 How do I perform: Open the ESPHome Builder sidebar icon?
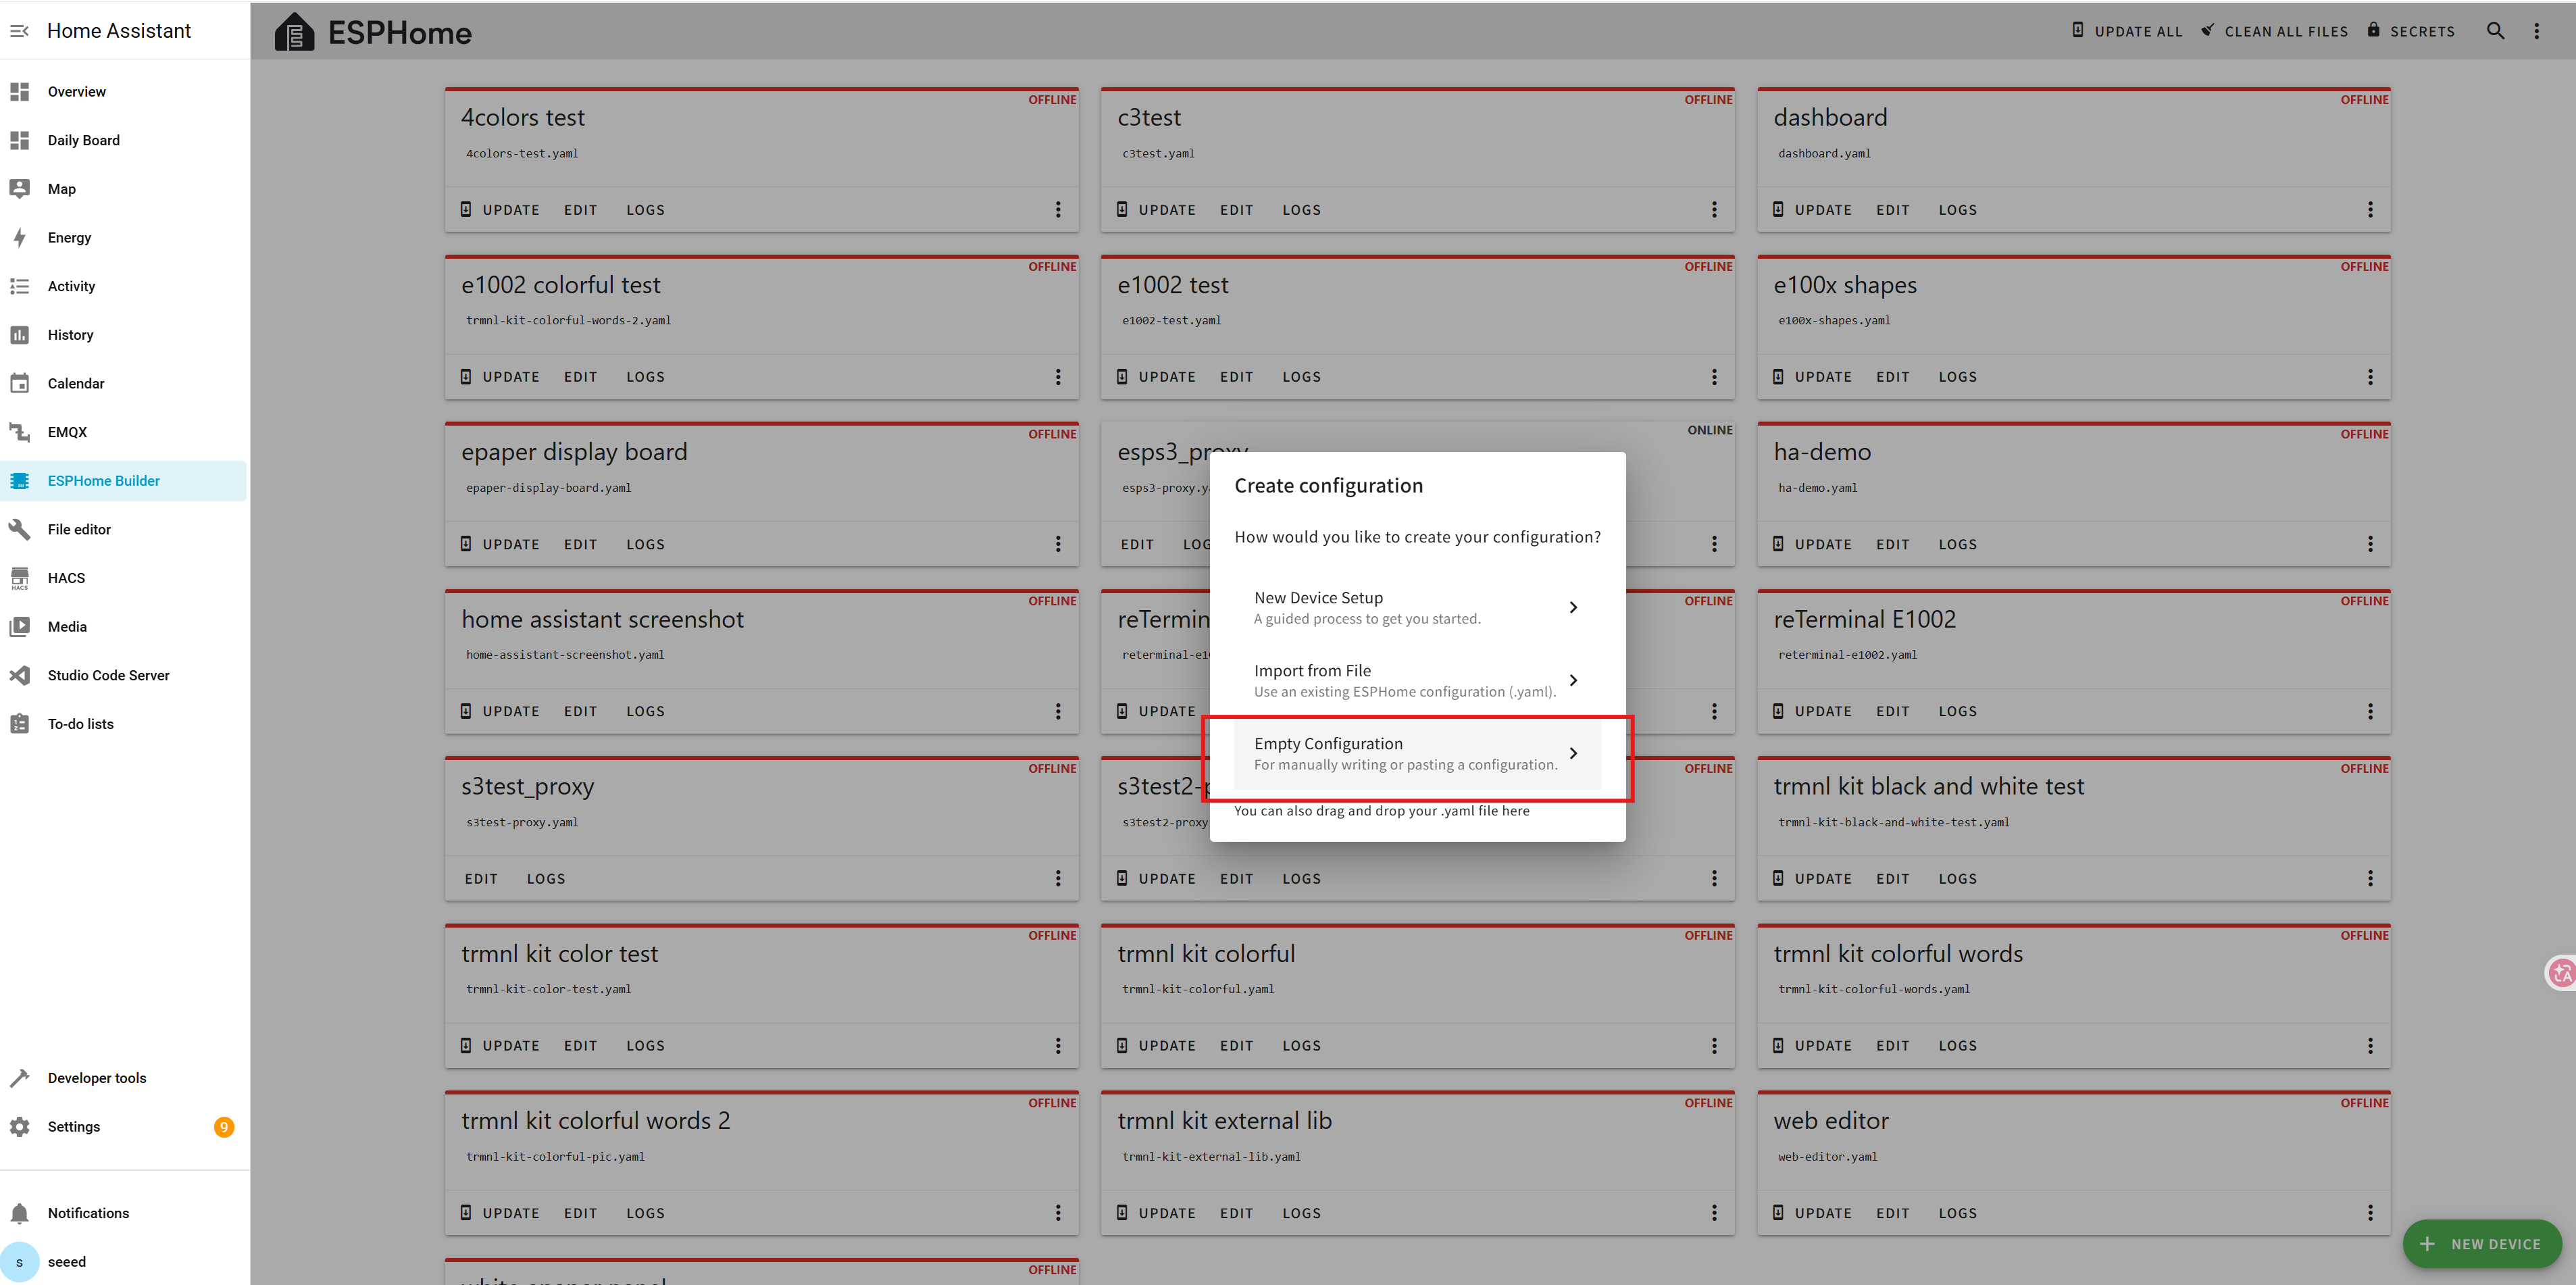(x=20, y=480)
